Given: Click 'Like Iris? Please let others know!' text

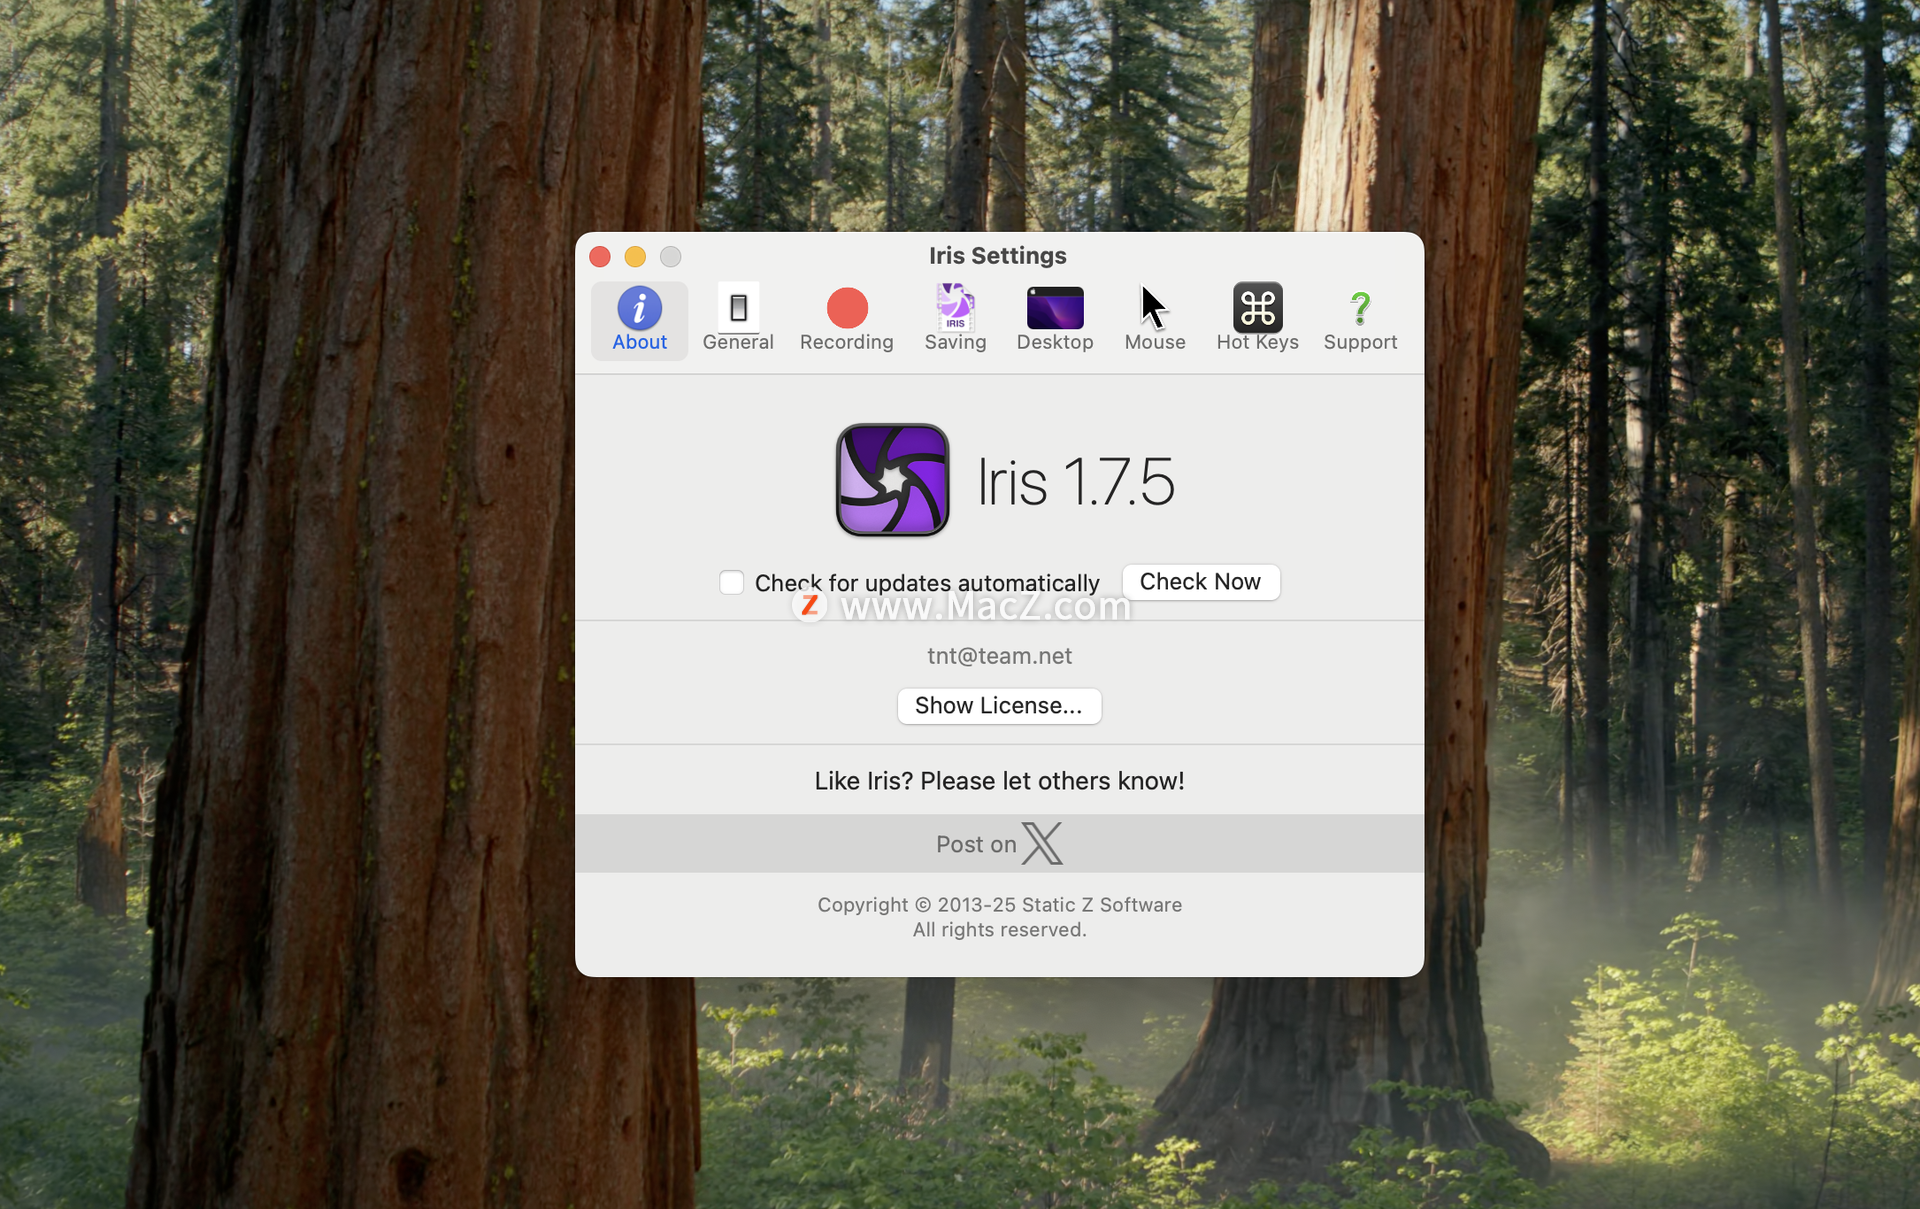Looking at the screenshot, I should [999, 781].
